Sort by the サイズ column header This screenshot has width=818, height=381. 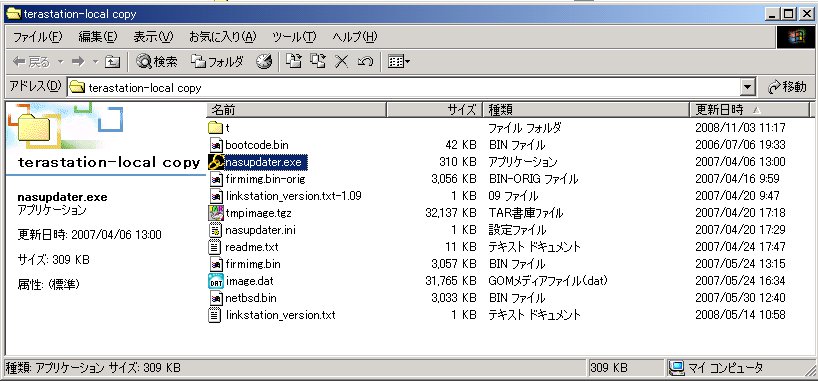tap(435, 110)
